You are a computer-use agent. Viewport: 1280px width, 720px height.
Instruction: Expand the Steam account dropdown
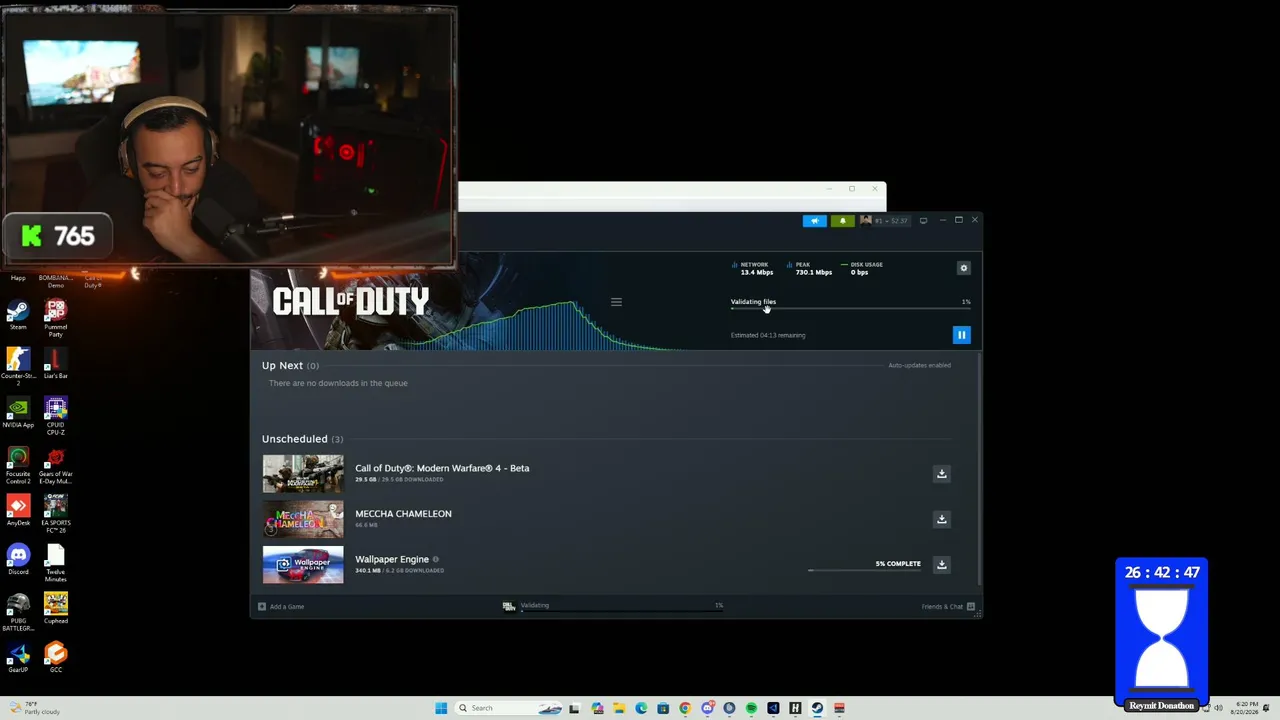(885, 221)
